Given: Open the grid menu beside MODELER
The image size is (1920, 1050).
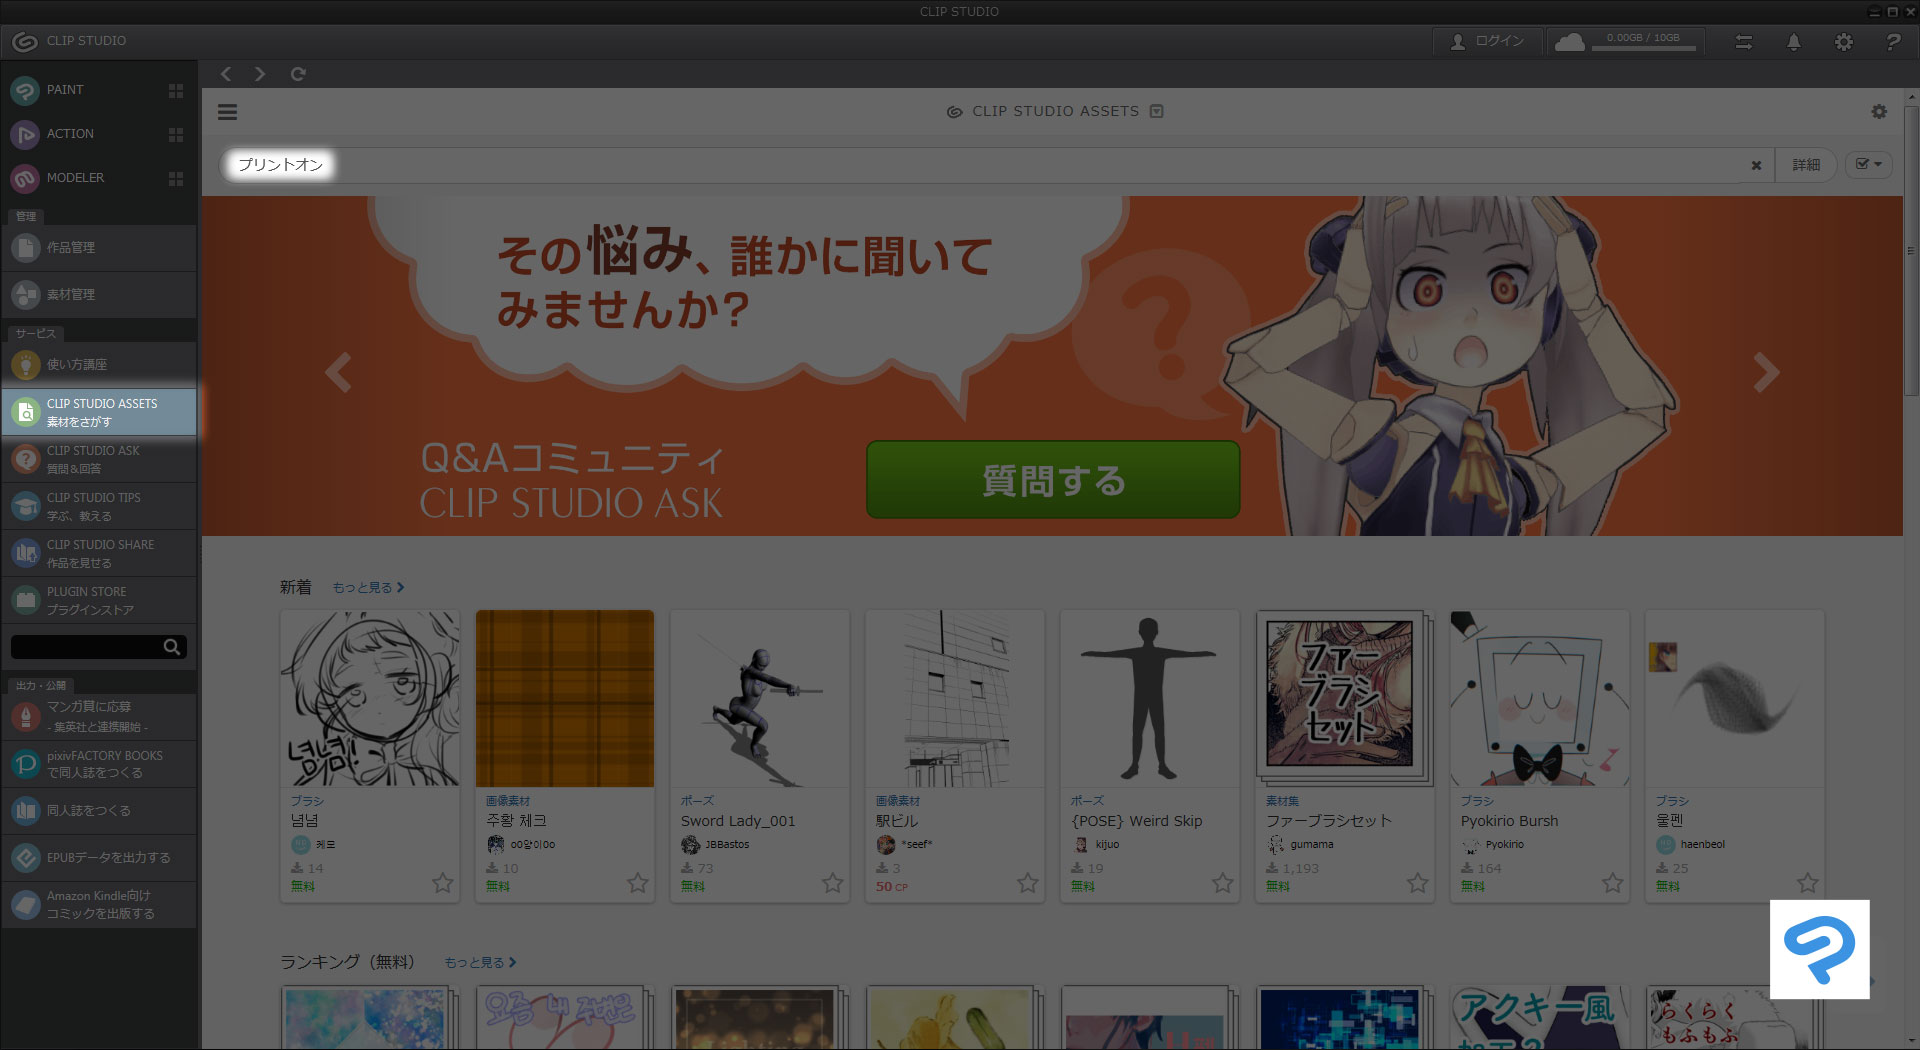Looking at the screenshot, I should (176, 179).
